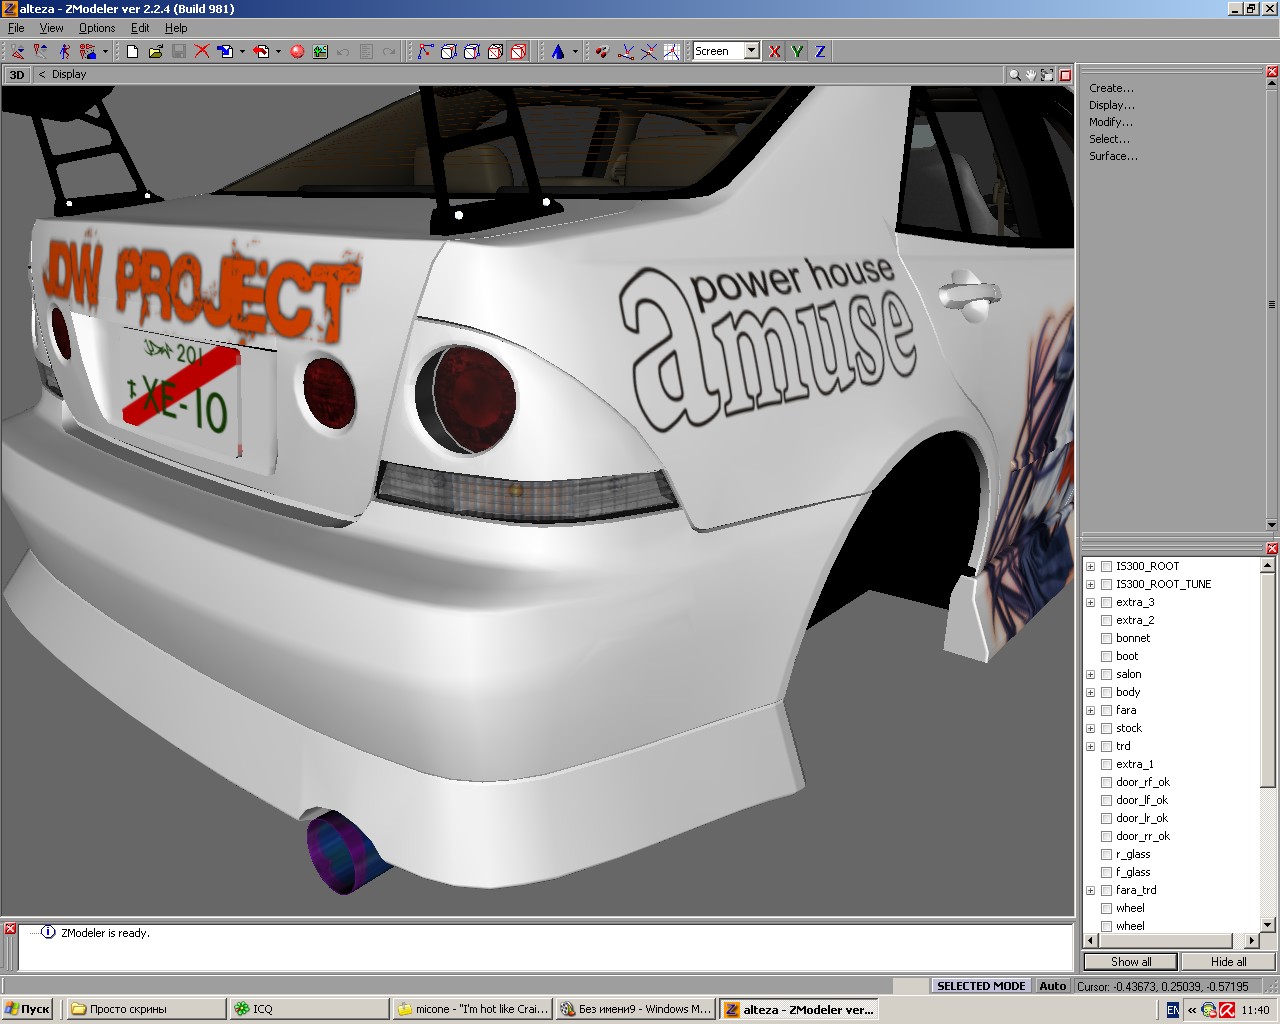Viewport: 1280px width, 1024px height.
Task: Switch to the Просто скрины taskbar window
Action: click(146, 1009)
